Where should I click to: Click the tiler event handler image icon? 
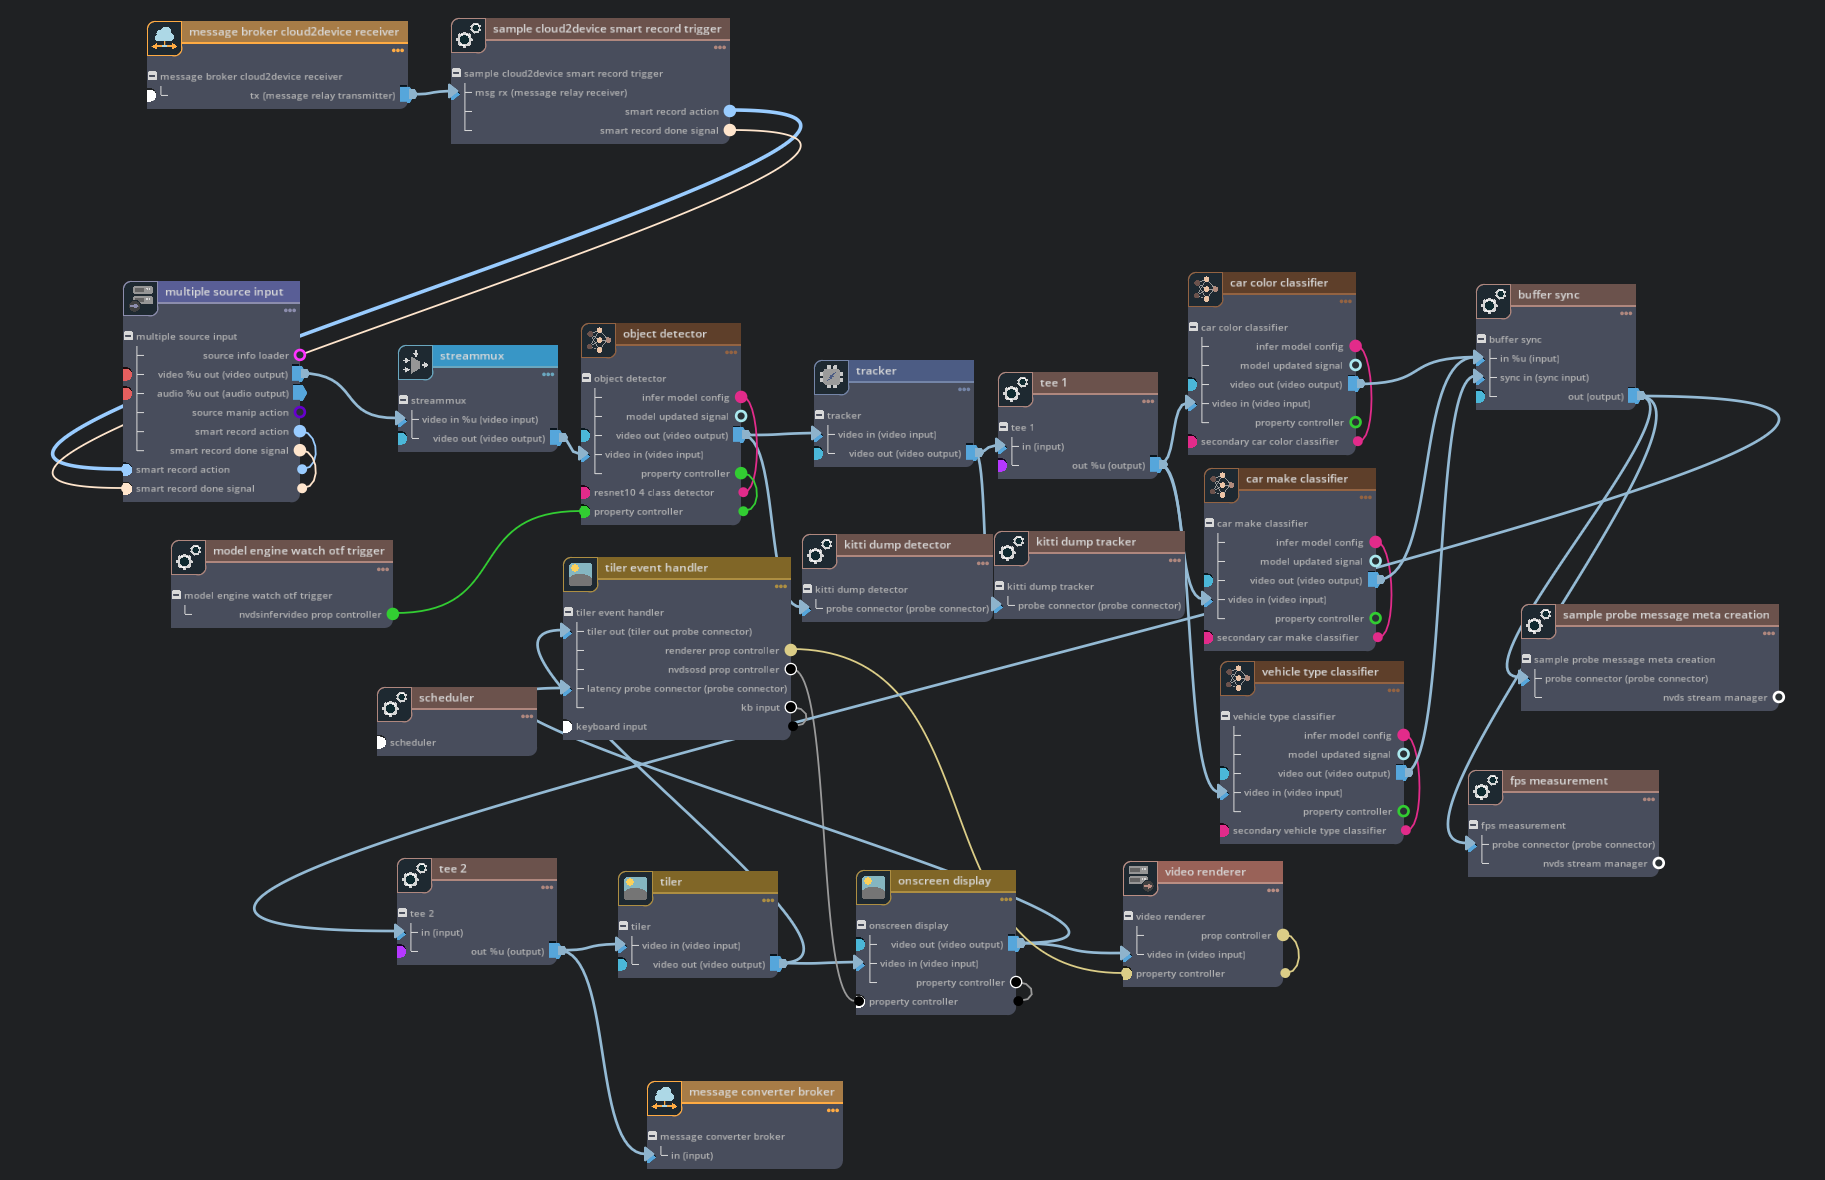tap(580, 574)
